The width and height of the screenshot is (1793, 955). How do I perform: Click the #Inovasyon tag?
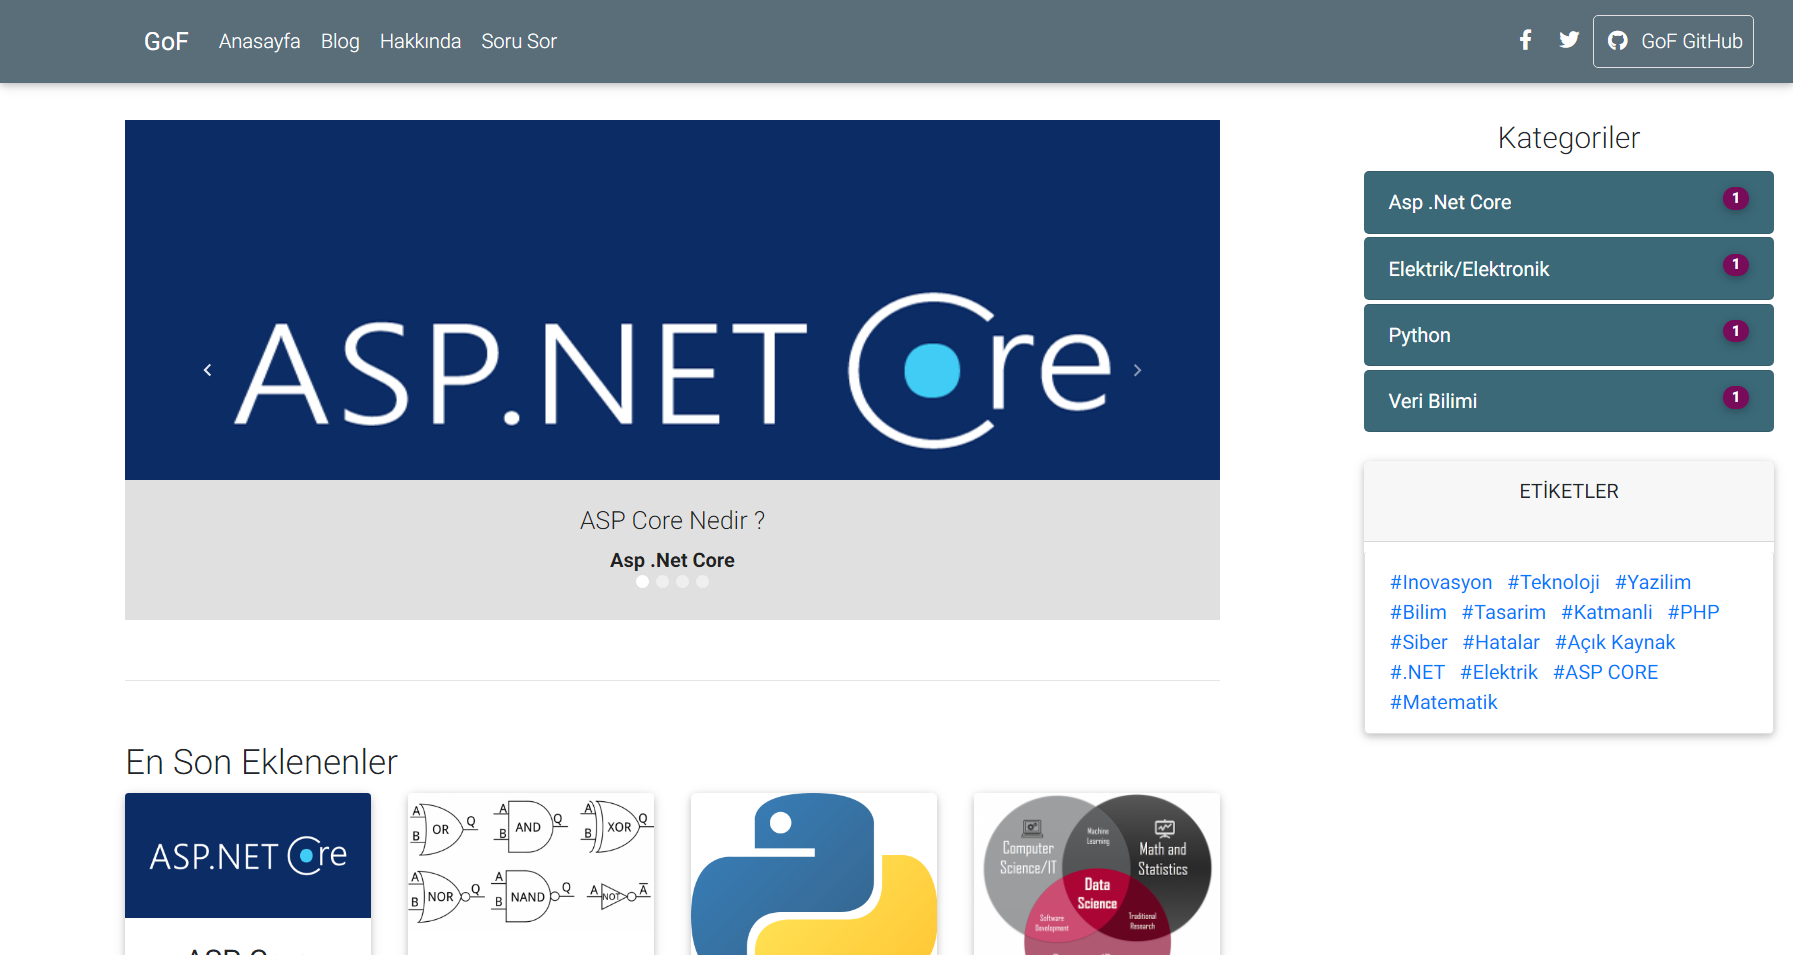tap(1441, 582)
